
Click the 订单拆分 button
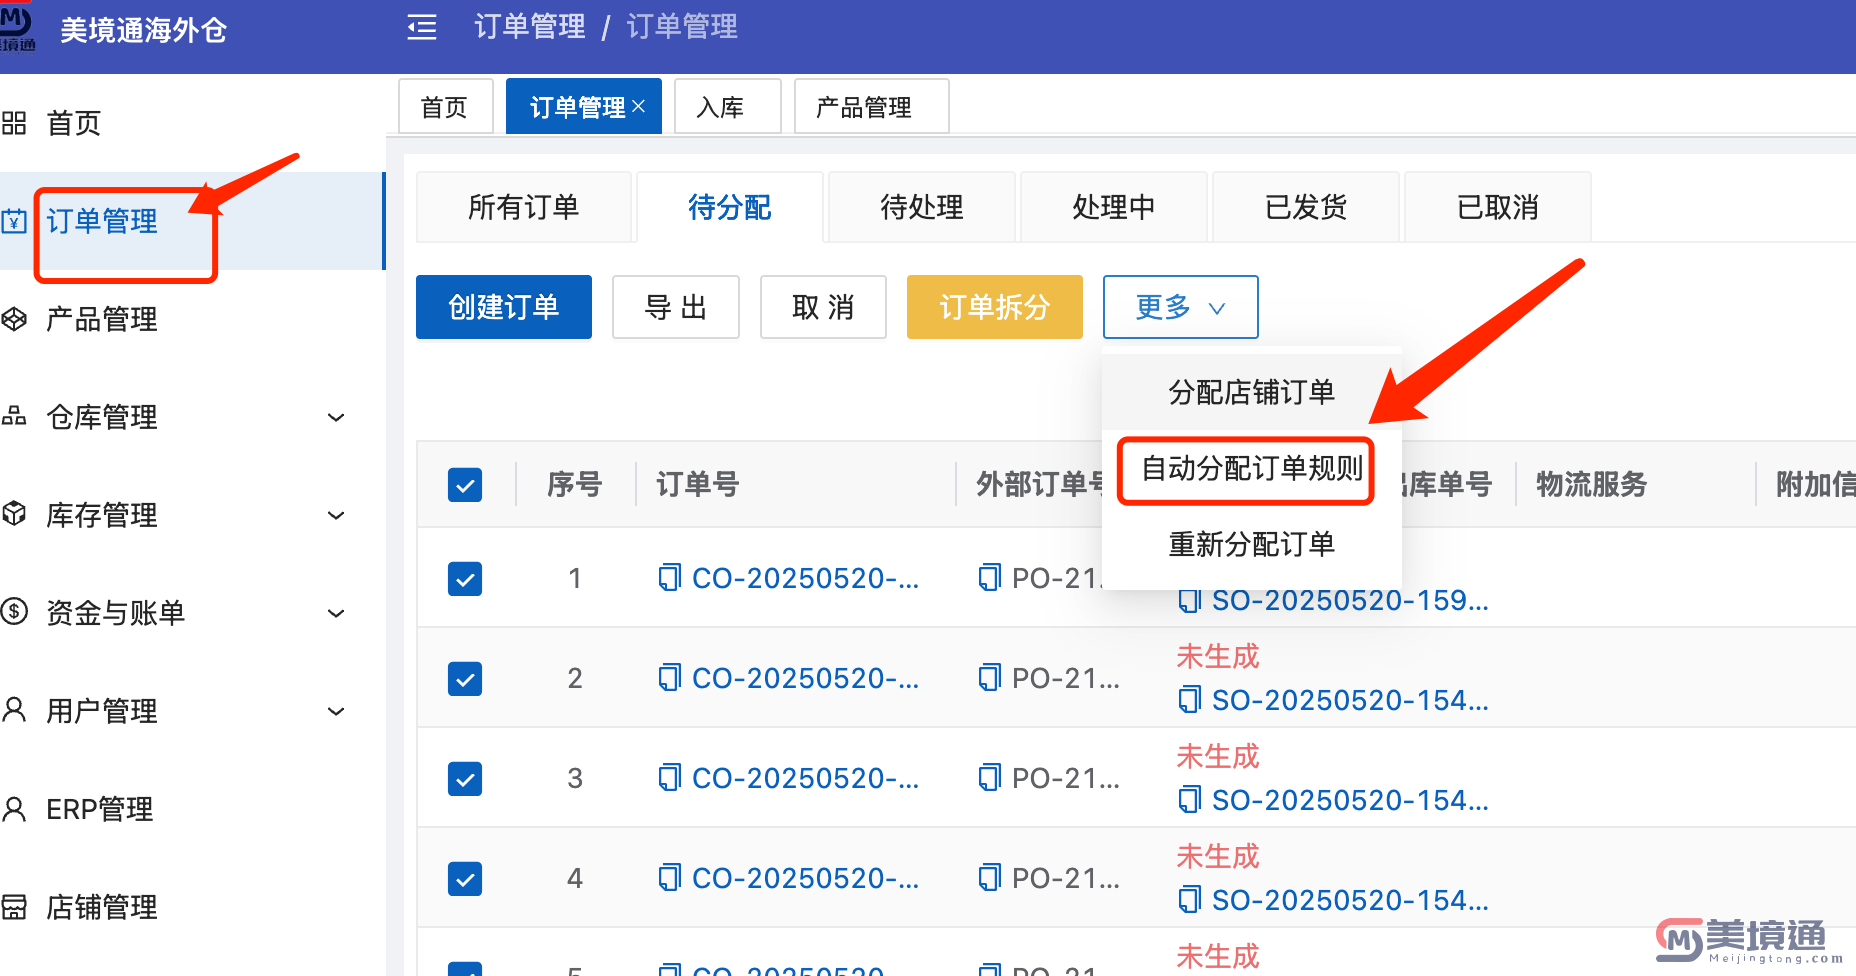(x=995, y=307)
